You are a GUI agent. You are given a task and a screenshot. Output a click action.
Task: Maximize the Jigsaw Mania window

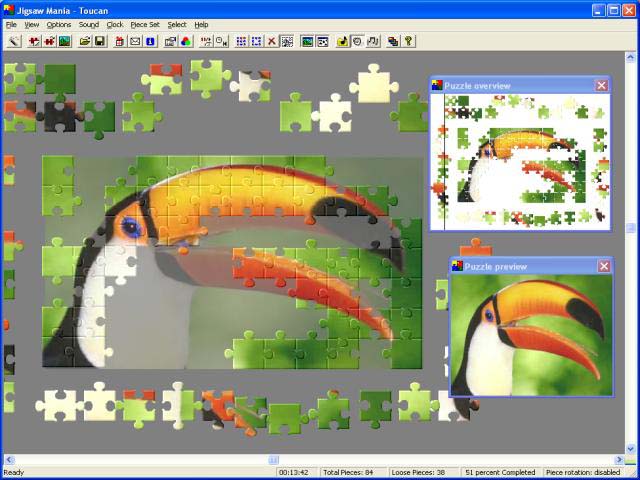[614, 10]
